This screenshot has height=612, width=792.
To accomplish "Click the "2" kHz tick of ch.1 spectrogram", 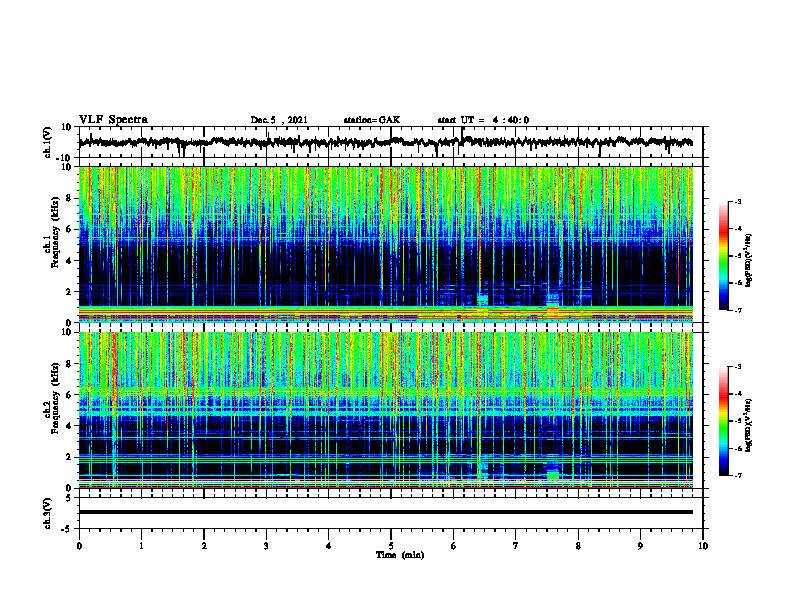I will tap(70, 291).
